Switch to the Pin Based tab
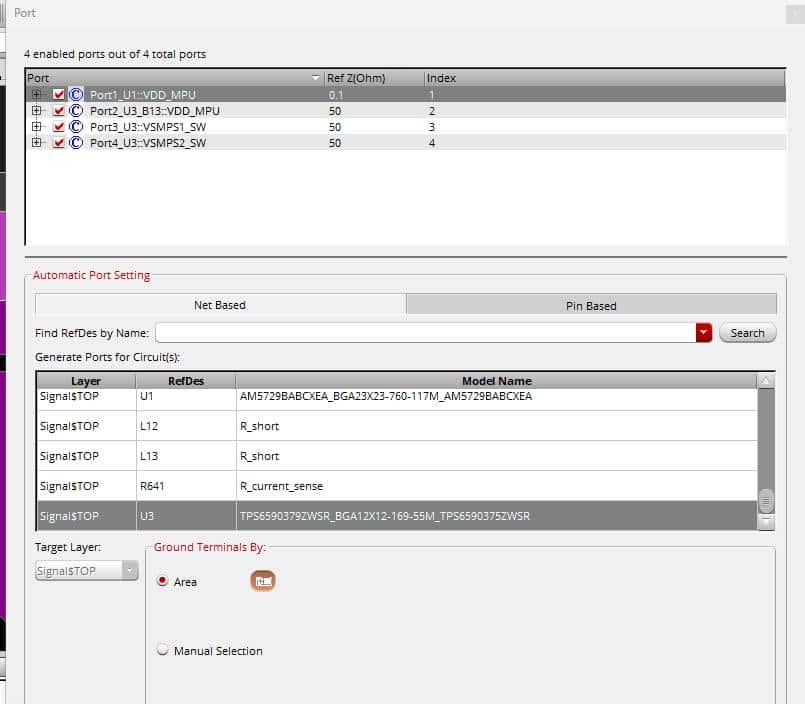The width and height of the screenshot is (805, 704). pos(591,305)
